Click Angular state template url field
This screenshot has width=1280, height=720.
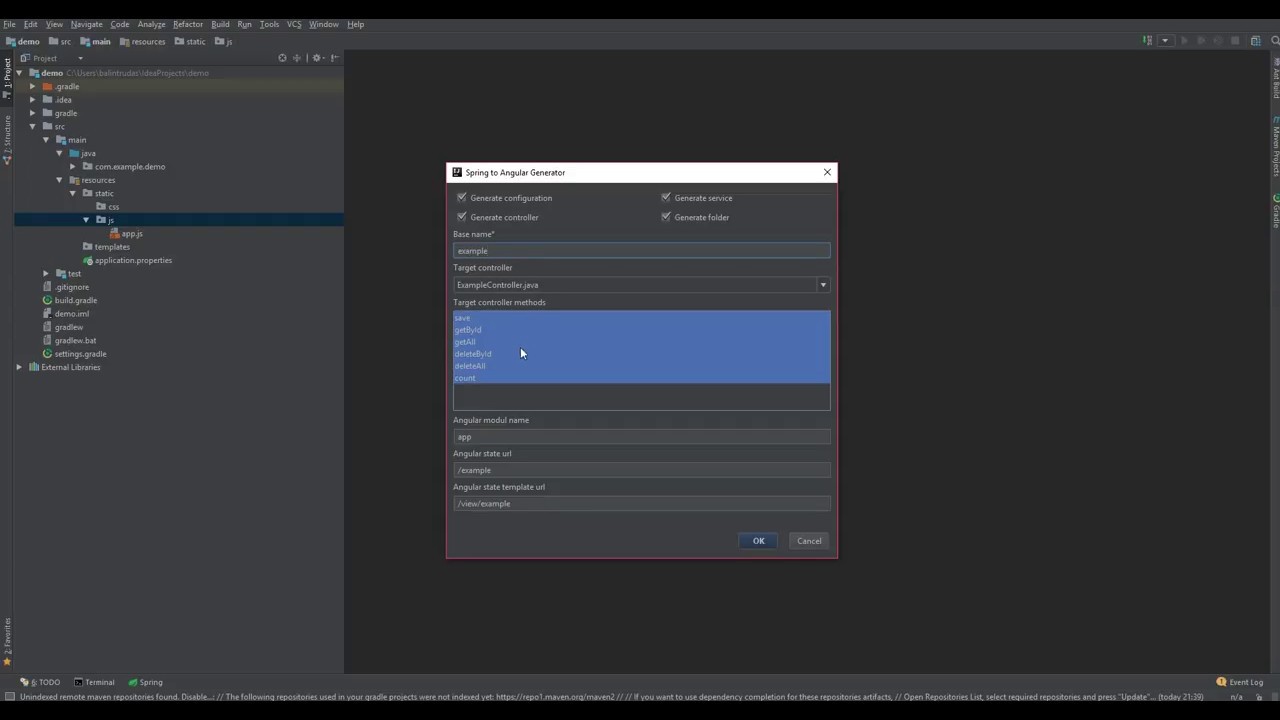point(641,504)
